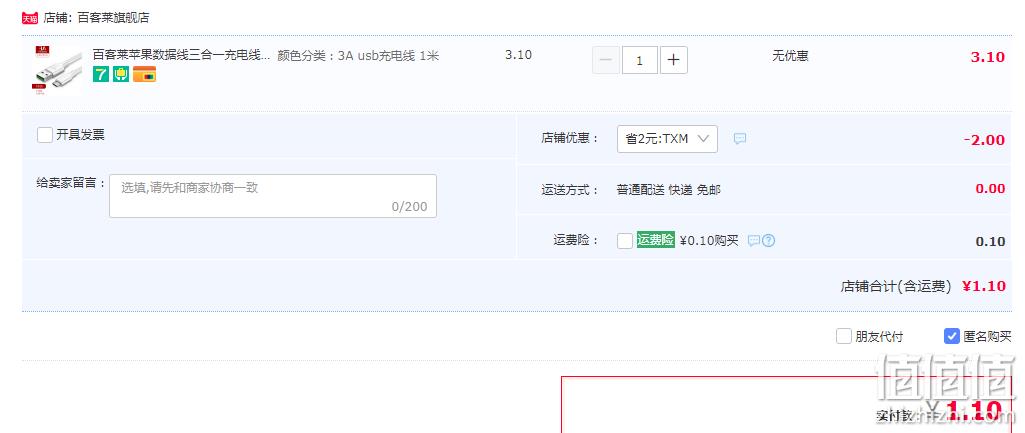Click the green shield guarantee icon
Screen dimensions: 1025x433
121,74
